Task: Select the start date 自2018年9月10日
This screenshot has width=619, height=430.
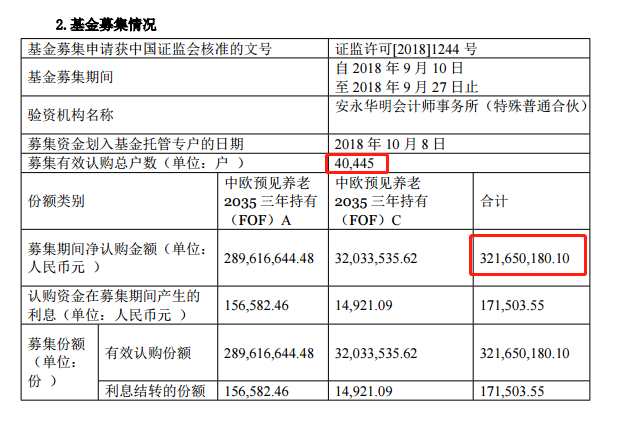Action: (x=399, y=68)
